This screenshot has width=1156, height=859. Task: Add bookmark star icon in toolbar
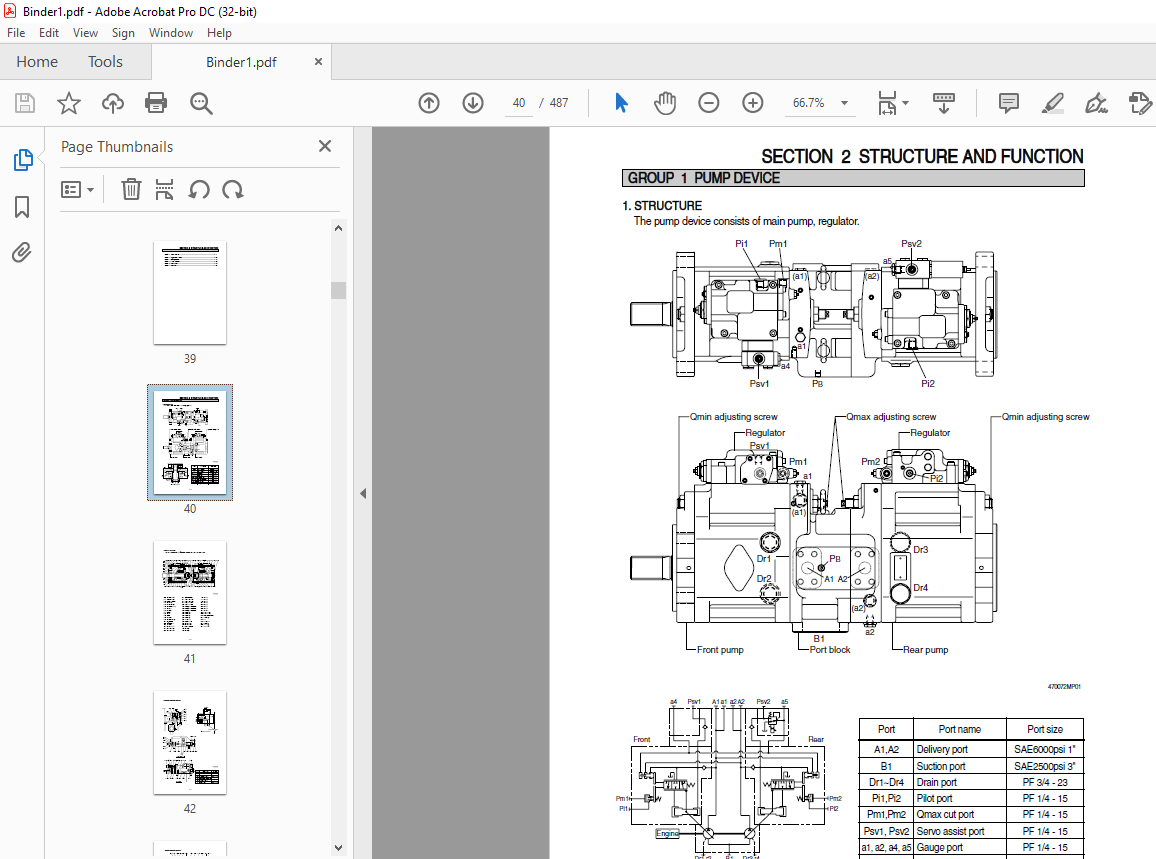pyautogui.click(x=69, y=103)
